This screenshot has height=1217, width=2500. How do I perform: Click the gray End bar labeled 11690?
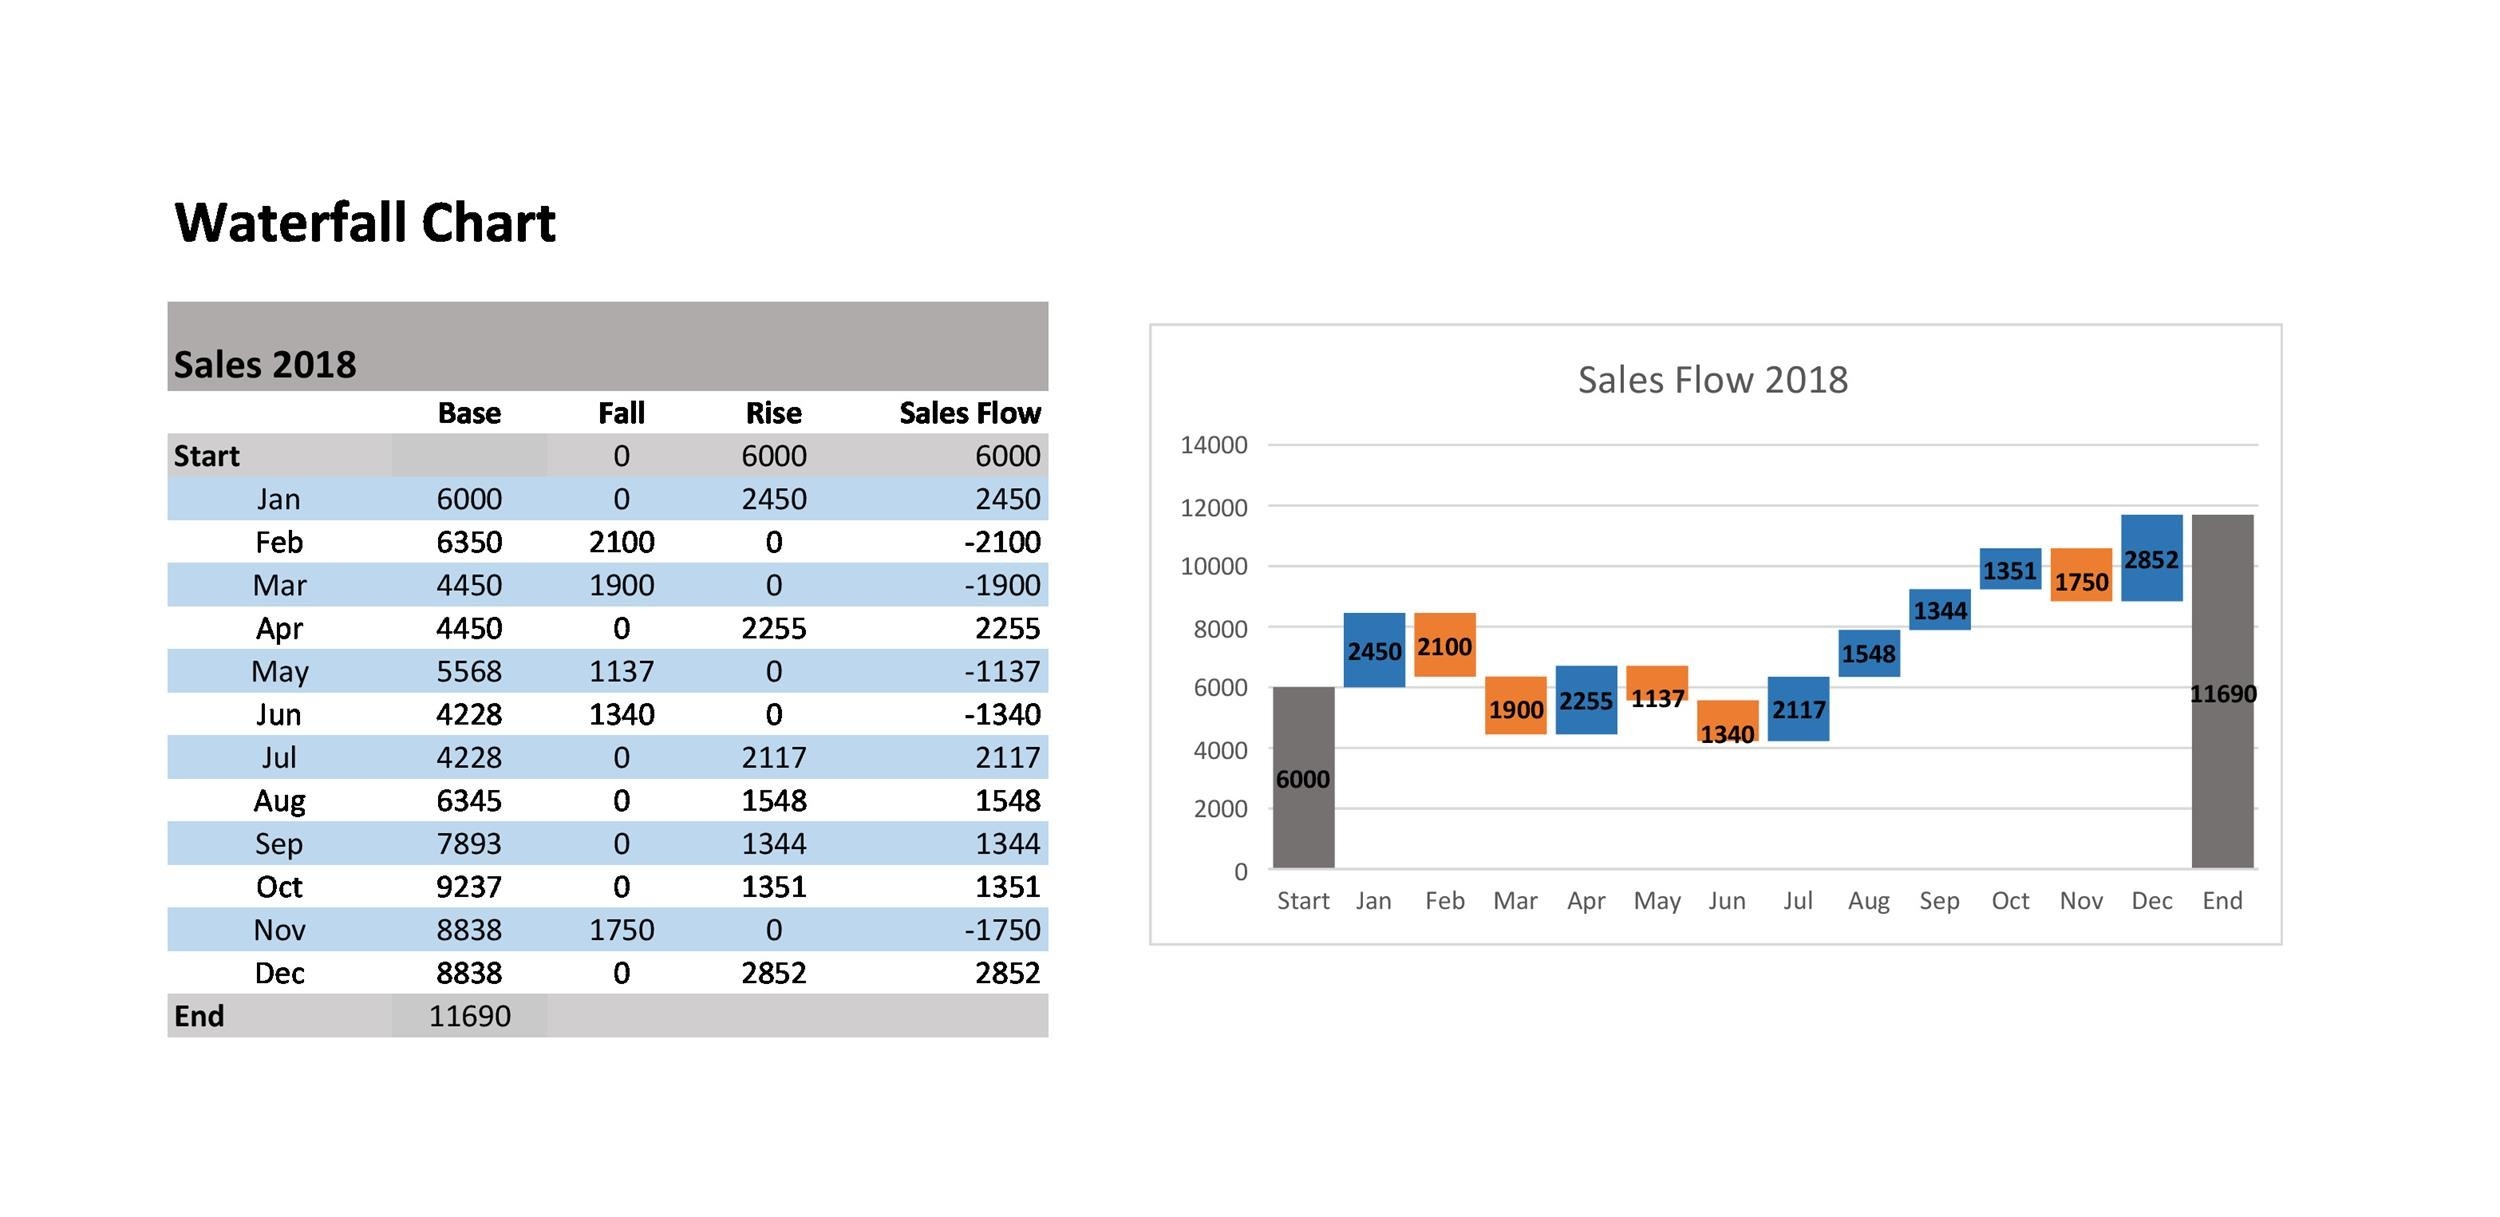coord(2222,692)
